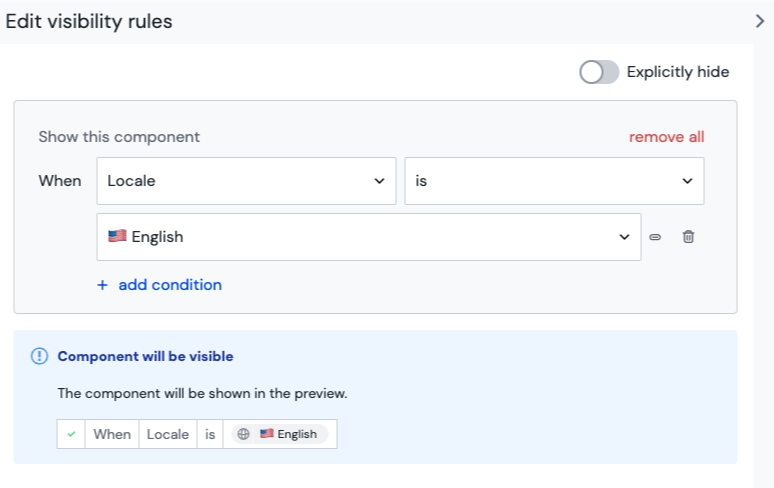Viewport: 774px width, 488px height.
Task: Click the info icon in the visibility notice
Action: [39, 356]
